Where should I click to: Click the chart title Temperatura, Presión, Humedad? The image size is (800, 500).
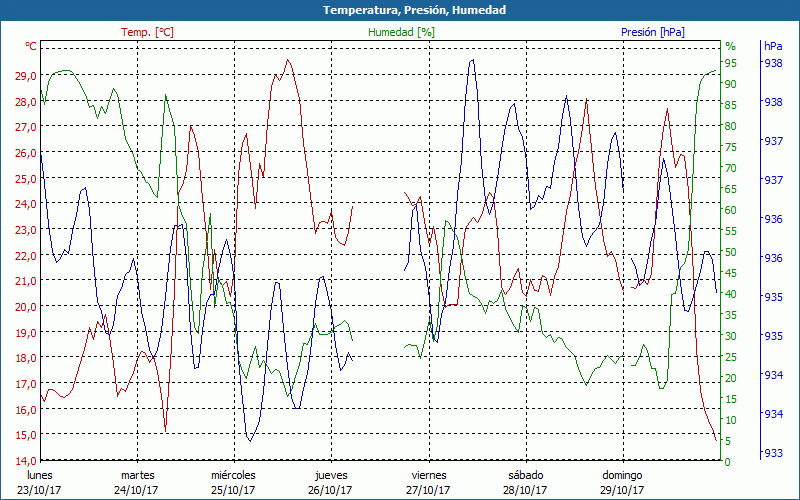click(x=400, y=10)
